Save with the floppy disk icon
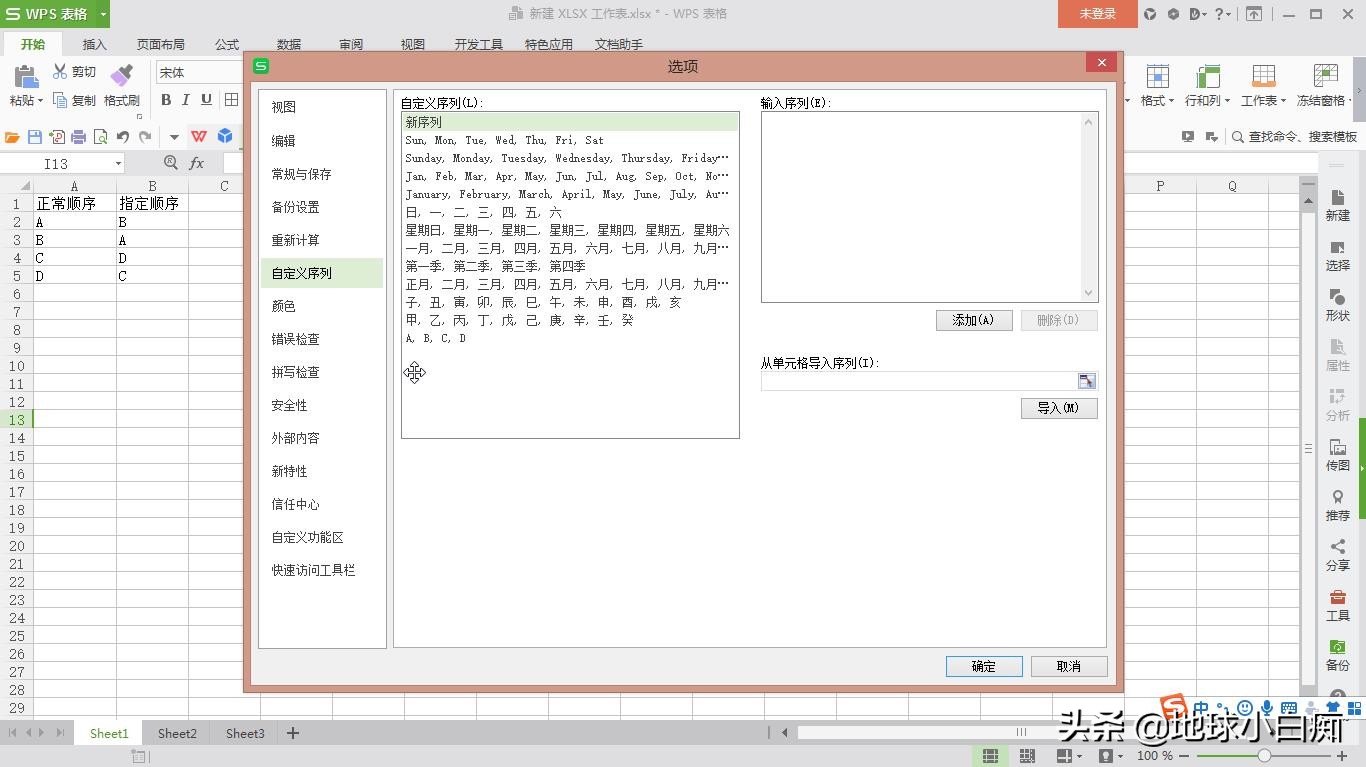Viewport: 1366px width, 767px height. [35, 137]
